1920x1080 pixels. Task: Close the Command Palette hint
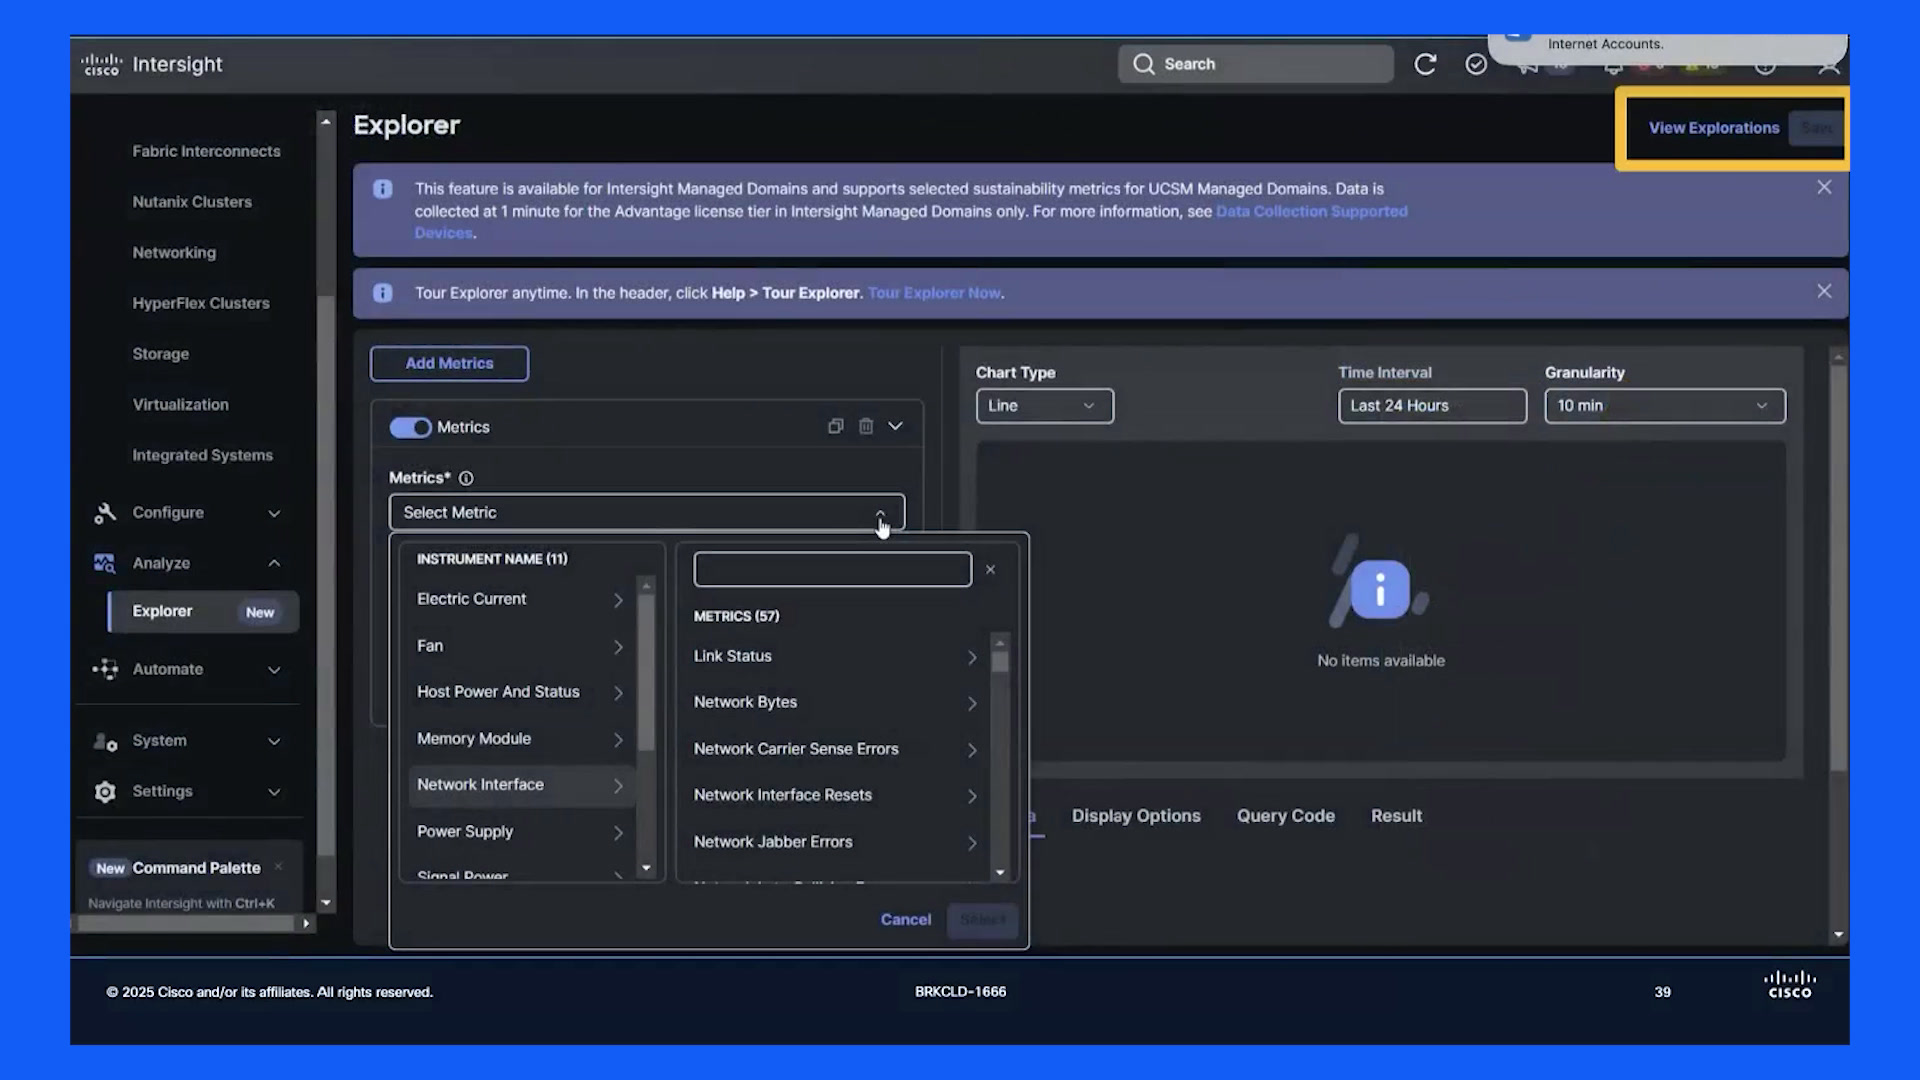(x=278, y=867)
